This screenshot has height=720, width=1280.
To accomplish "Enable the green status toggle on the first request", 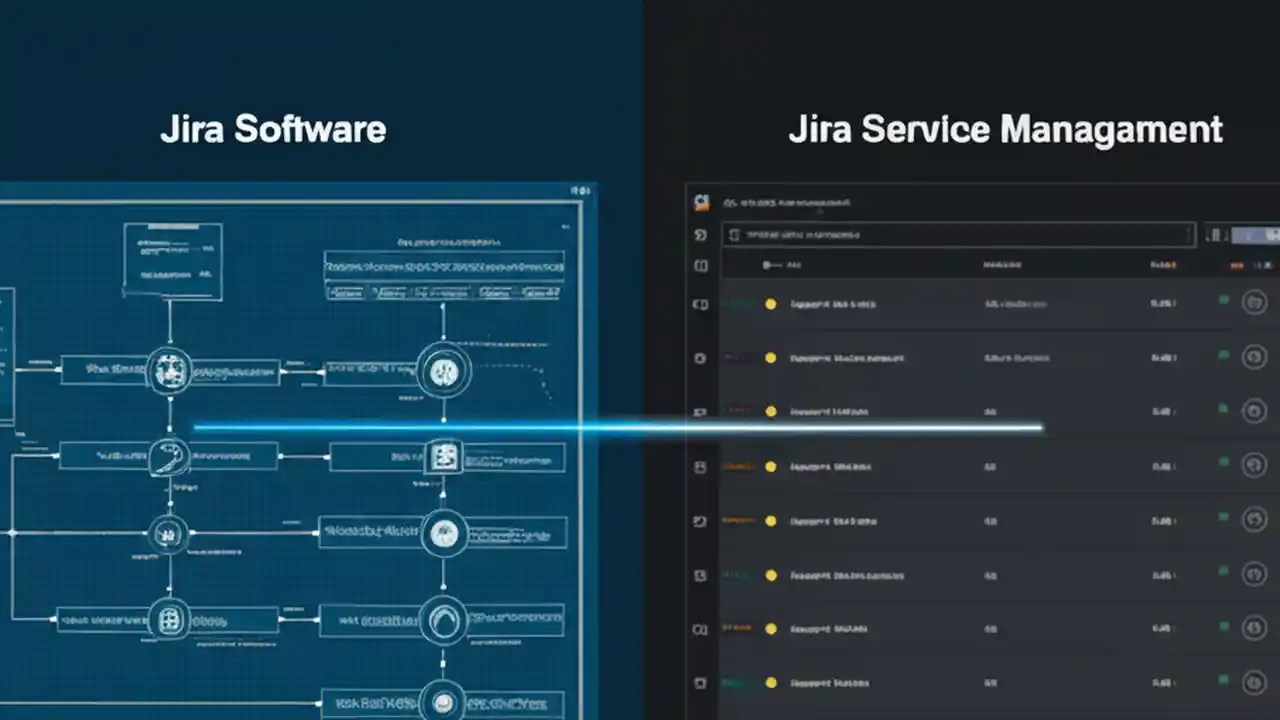I will click(x=1224, y=302).
